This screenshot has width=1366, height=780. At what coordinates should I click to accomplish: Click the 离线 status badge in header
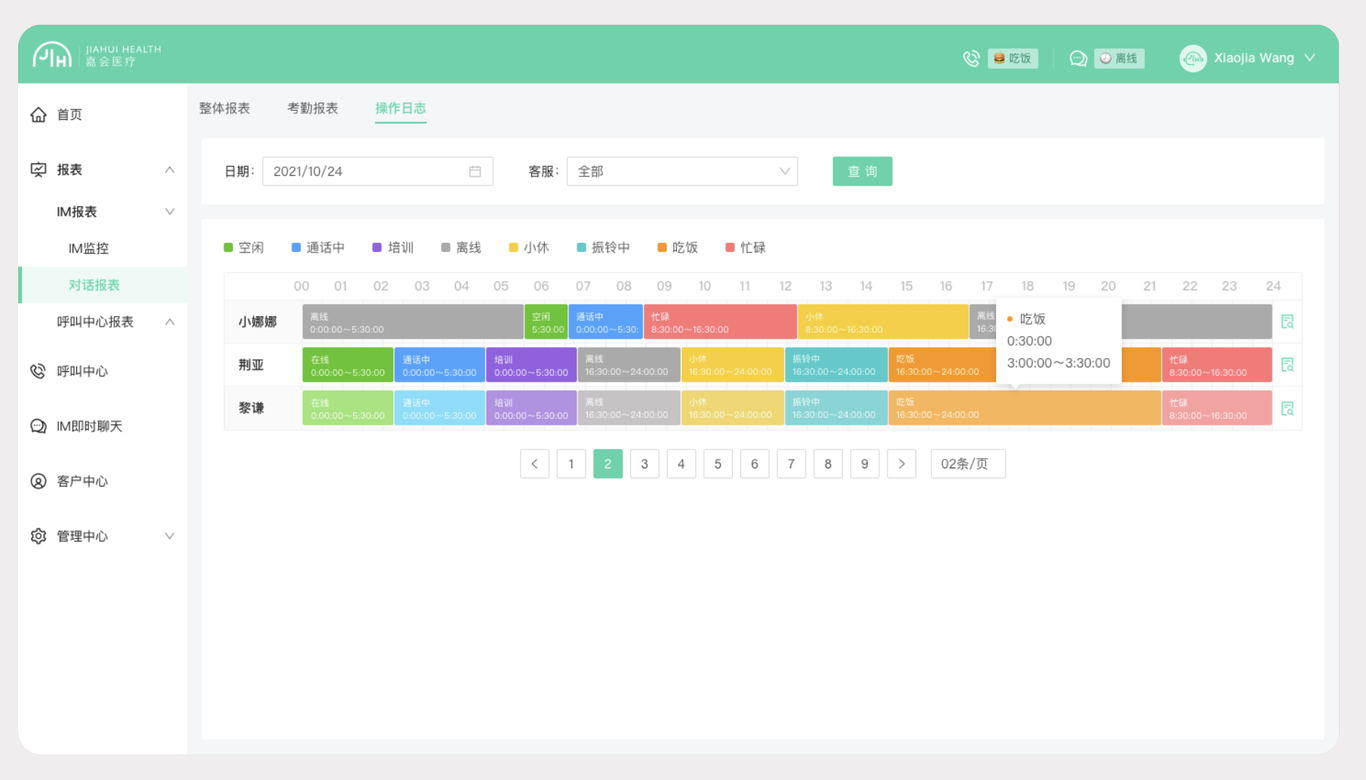coord(1119,59)
